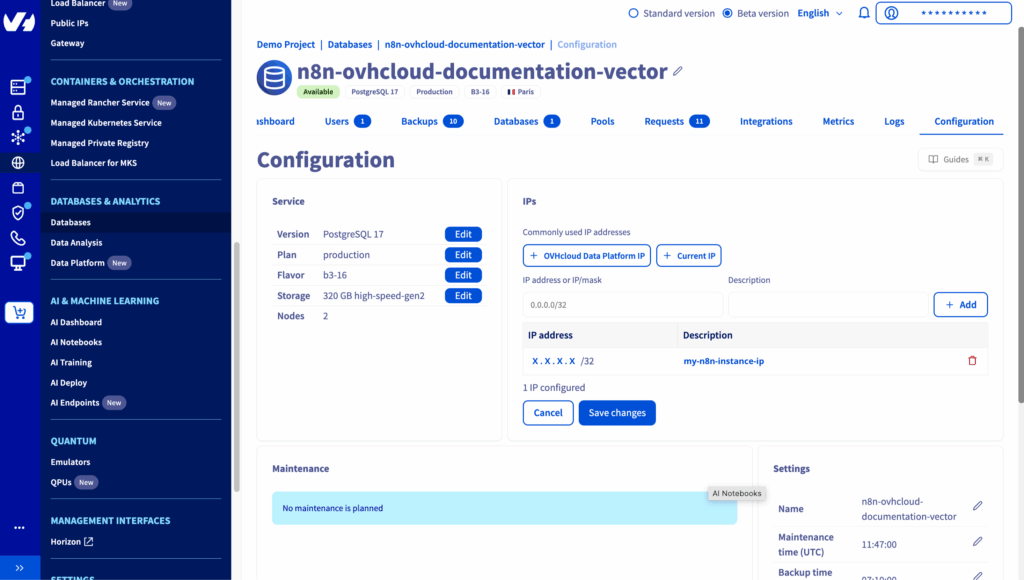This screenshot has height=580, width=1024.
Task: Open the English language dropdown
Action: [819, 13]
